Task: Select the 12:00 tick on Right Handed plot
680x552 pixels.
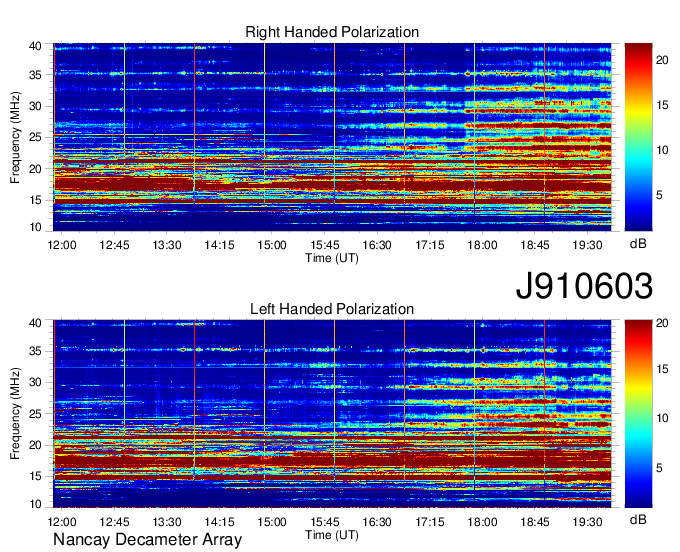Action: pyautogui.click(x=62, y=245)
